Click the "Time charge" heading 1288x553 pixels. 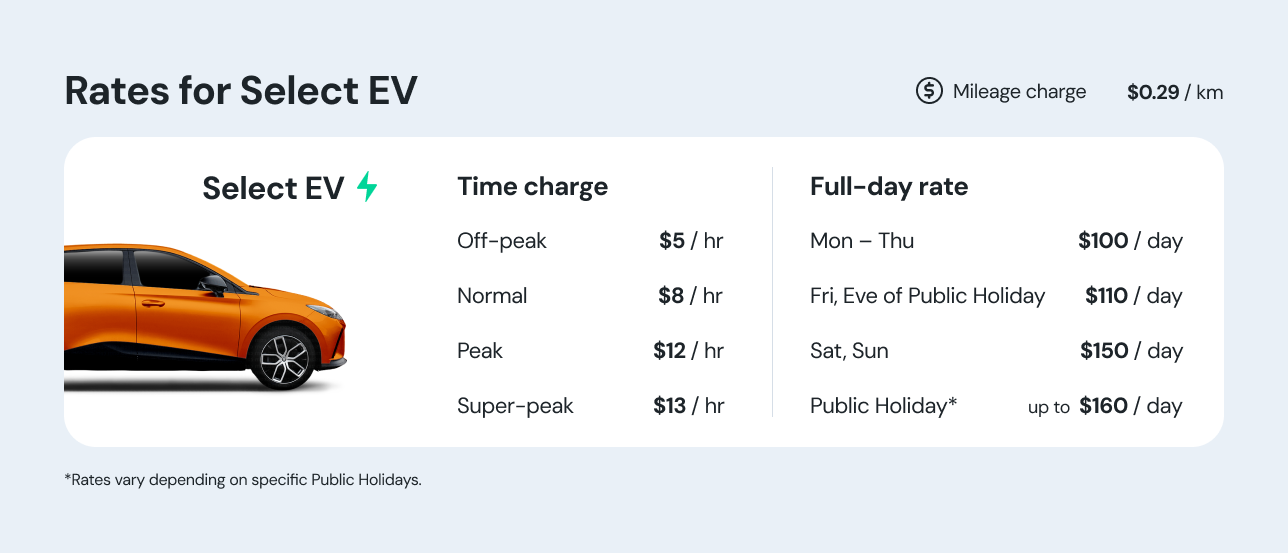[x=532, y=187]
